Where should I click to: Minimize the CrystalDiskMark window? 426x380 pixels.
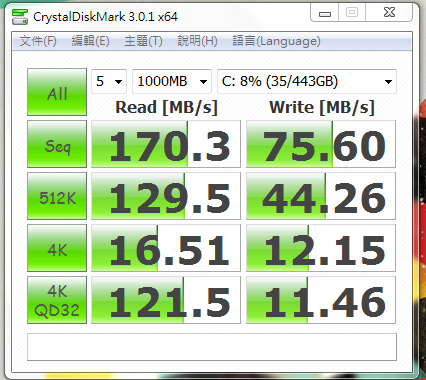click(325, 13)
